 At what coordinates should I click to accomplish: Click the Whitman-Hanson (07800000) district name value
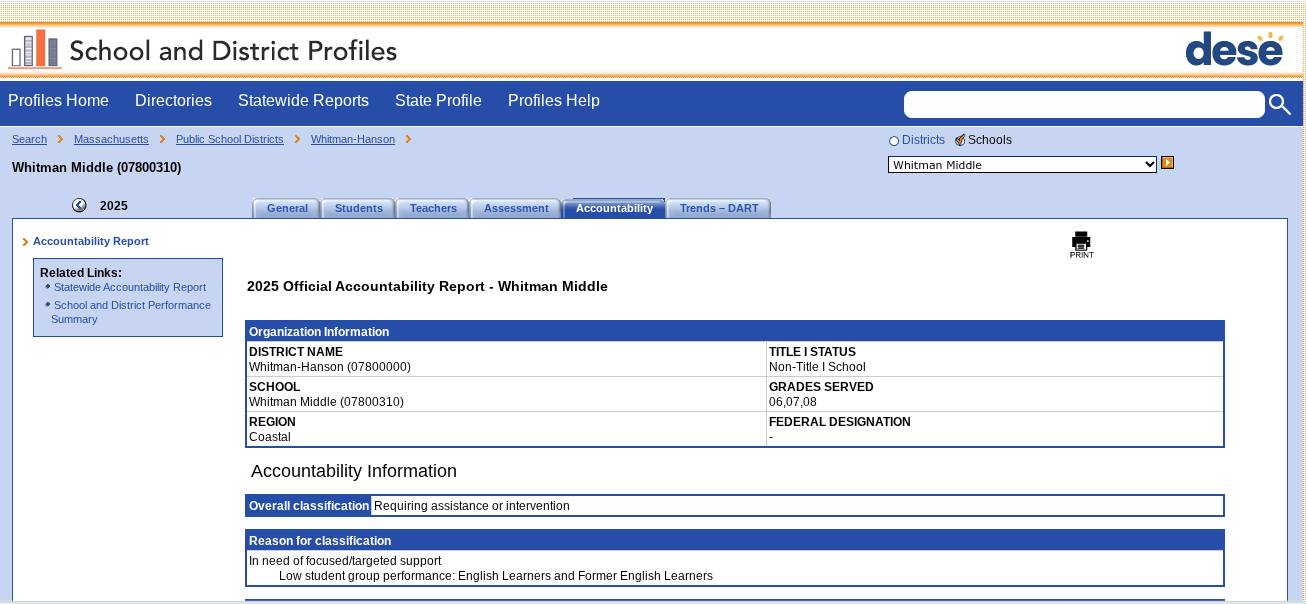point(330,367)
